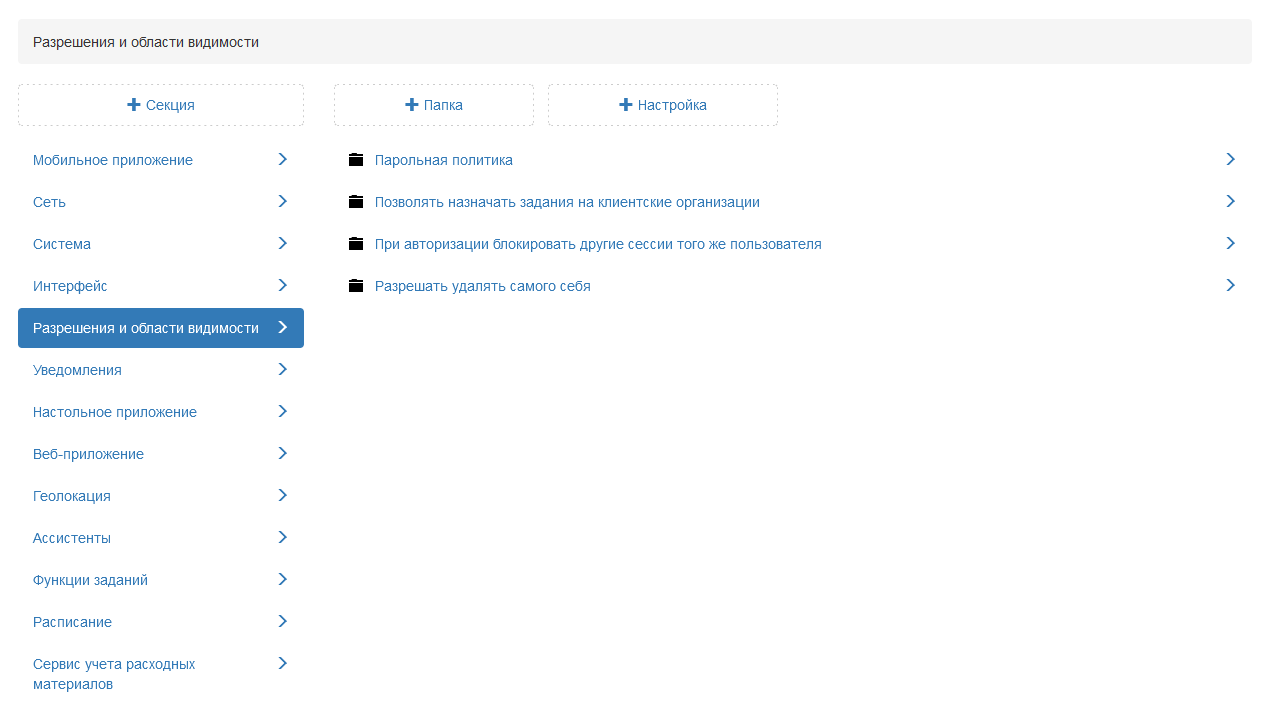Open the Уведомления section

(x=77, y=370)
